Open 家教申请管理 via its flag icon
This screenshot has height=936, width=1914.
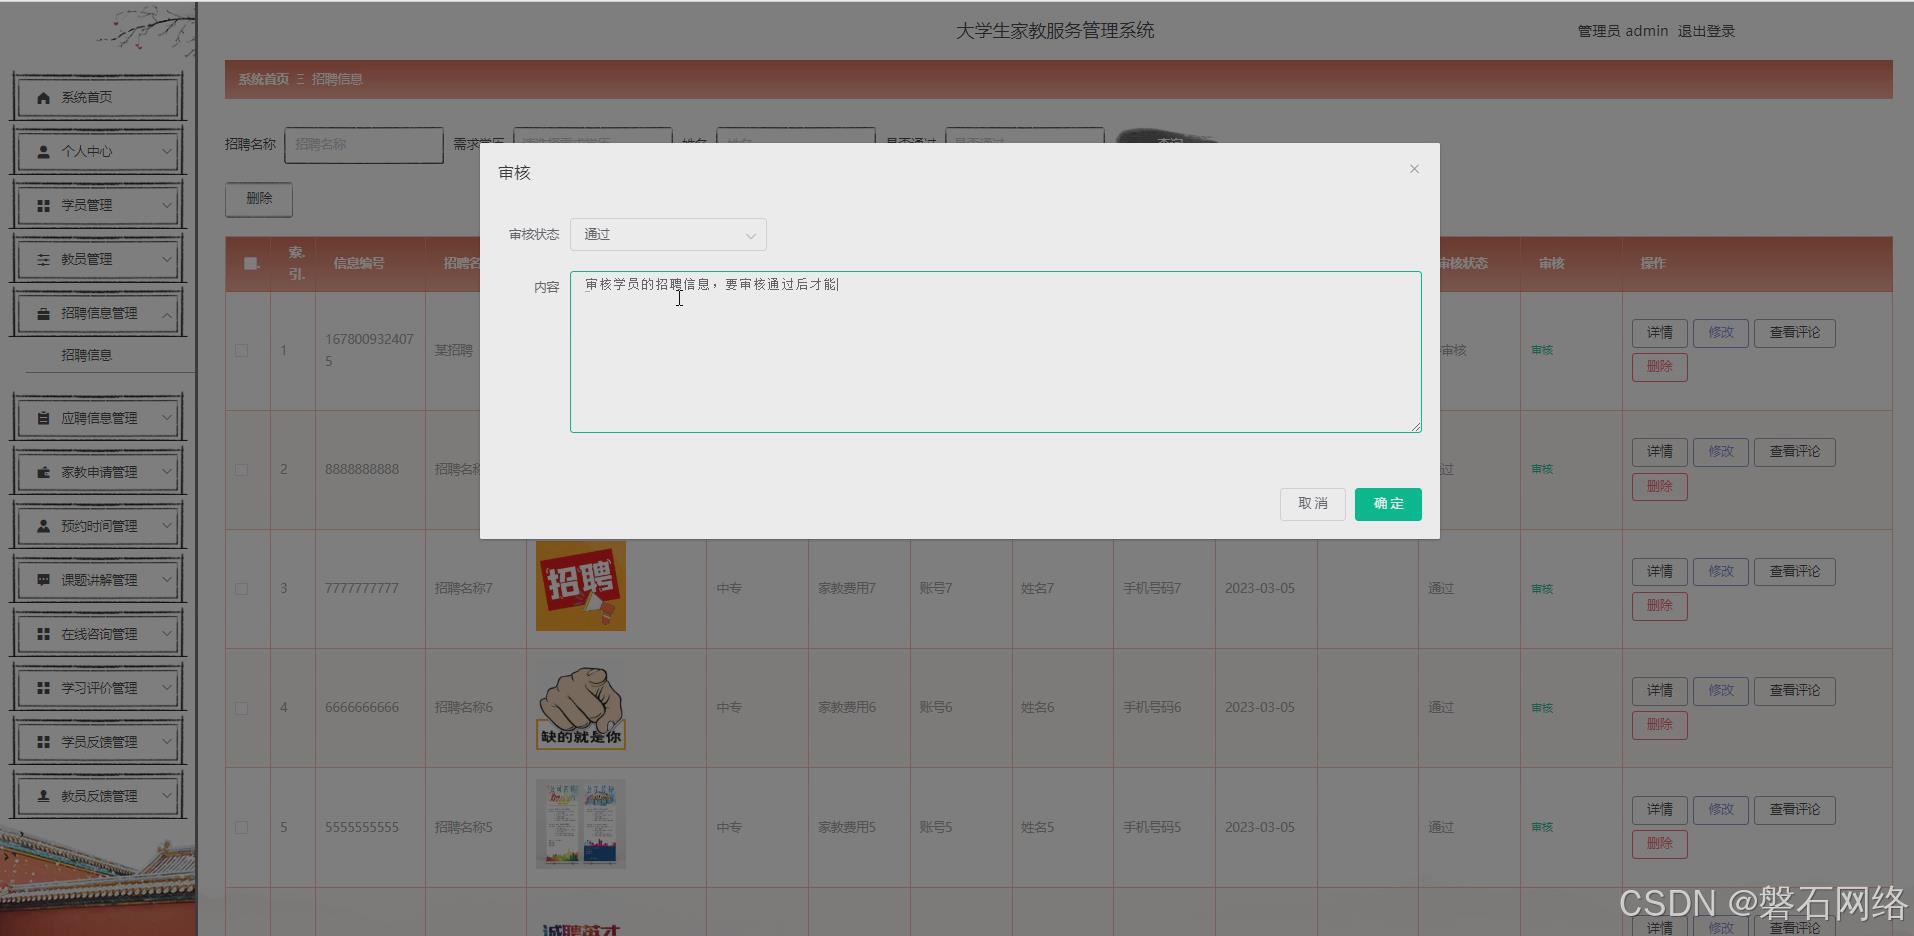click(42, 471)
